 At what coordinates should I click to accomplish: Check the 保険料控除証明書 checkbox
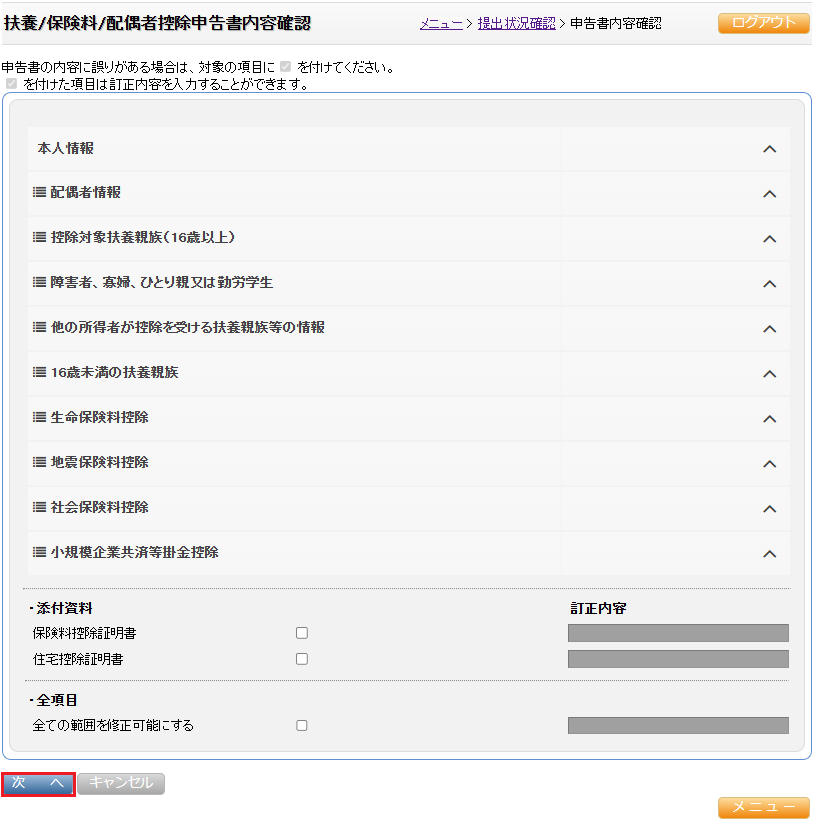(302, 633)
